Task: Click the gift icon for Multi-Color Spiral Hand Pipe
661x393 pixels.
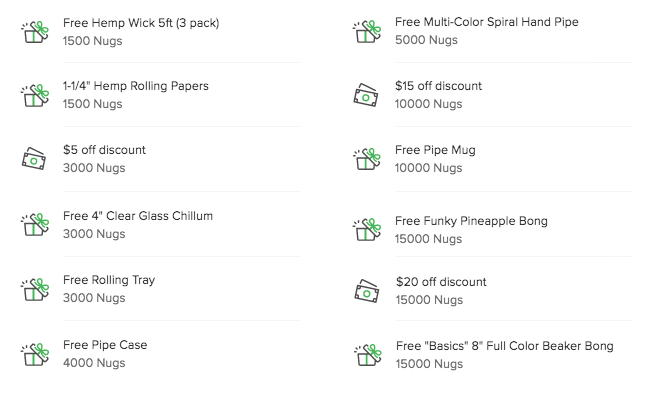Action: (367, 32)
